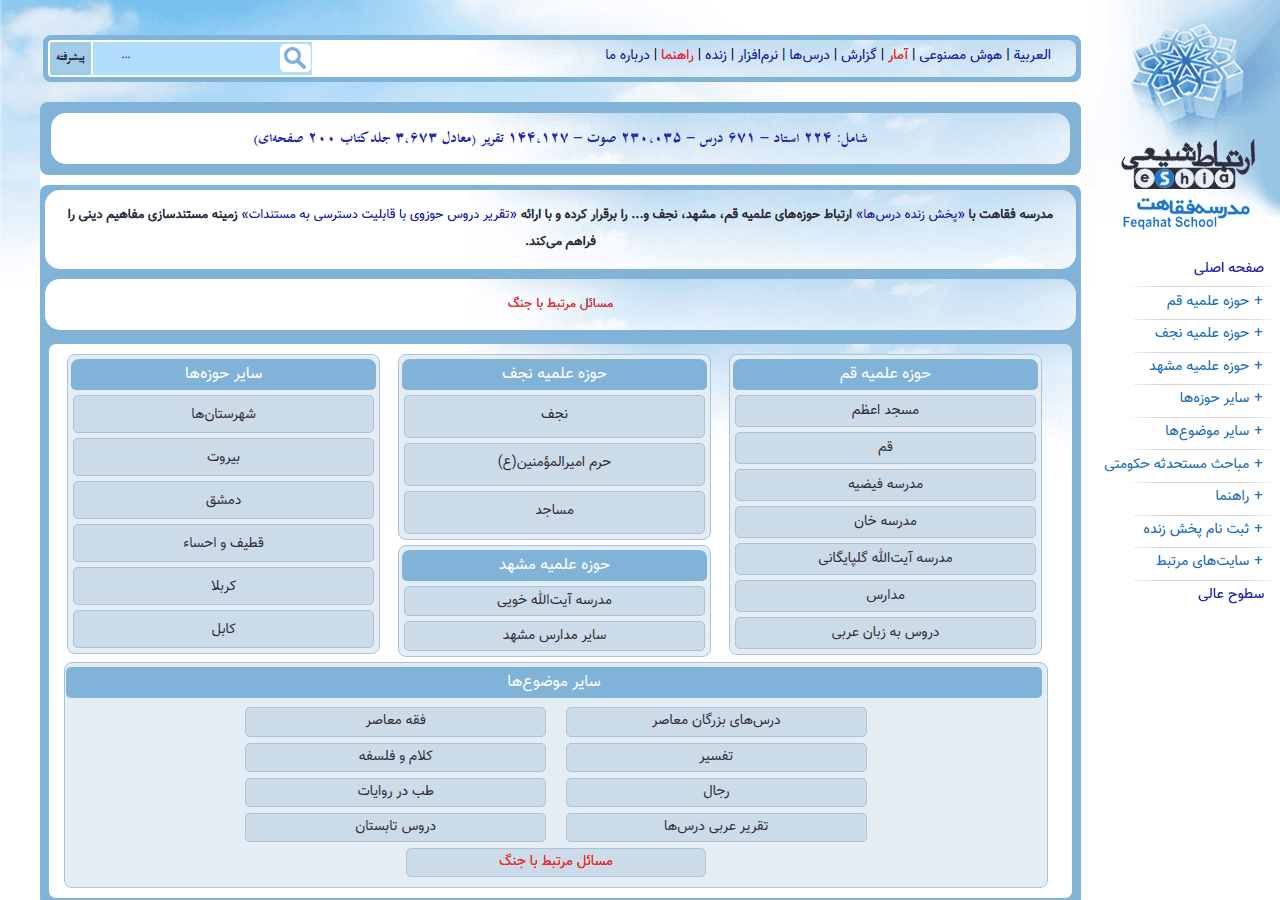
Task: Expand حوزه علمیه مشهد in the sidebar
Action: pos(1205,367)
